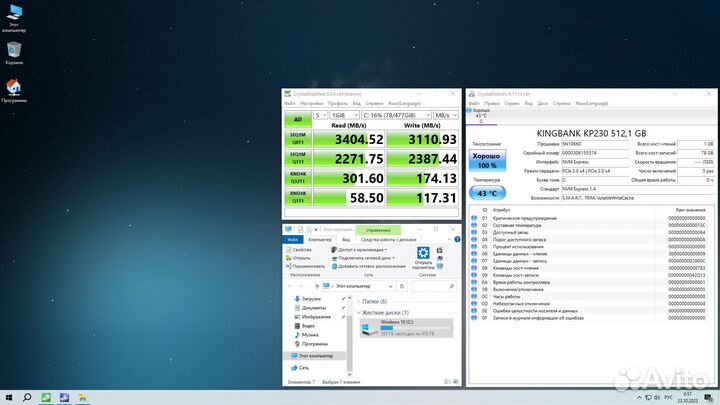Click Explorer search magnifier icon
This screenshot has height=405, width=720.
tap(451, 286)
